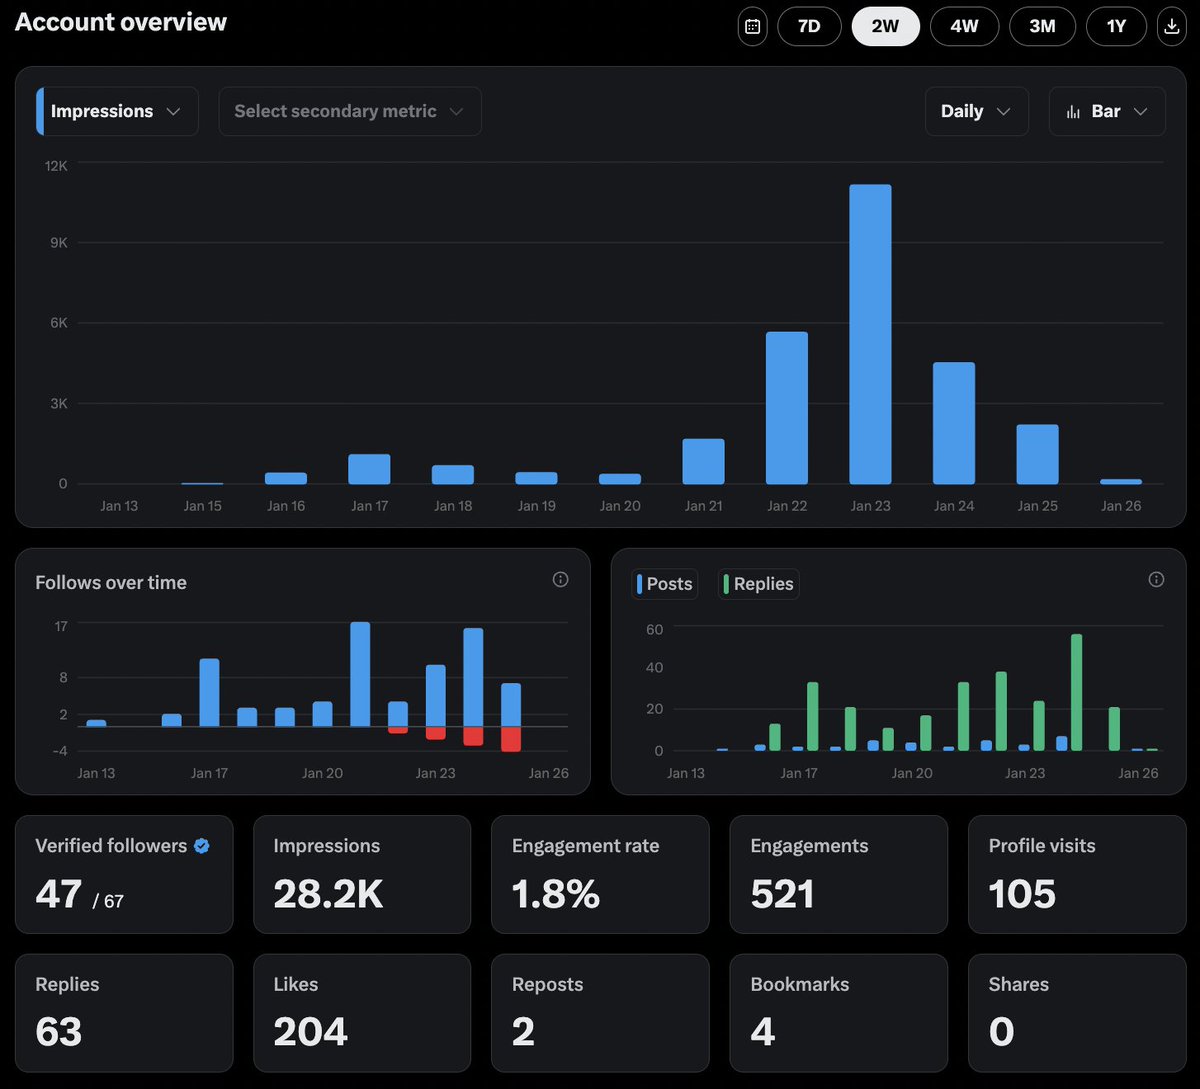This screenshot has width=1200, height=1089.
Task: Click the Jan 23 impressions bar
Action: [870, 335]
